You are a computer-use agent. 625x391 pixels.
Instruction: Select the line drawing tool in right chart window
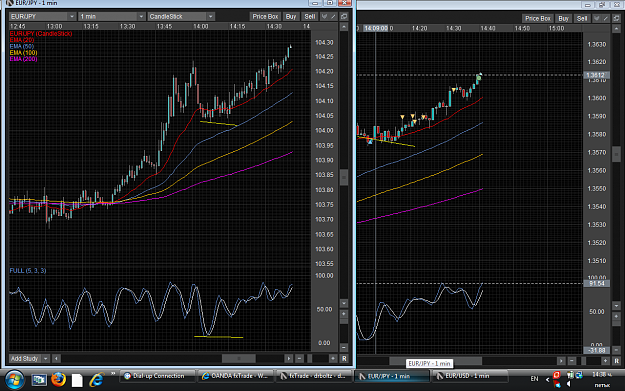[x=606, y=18]
